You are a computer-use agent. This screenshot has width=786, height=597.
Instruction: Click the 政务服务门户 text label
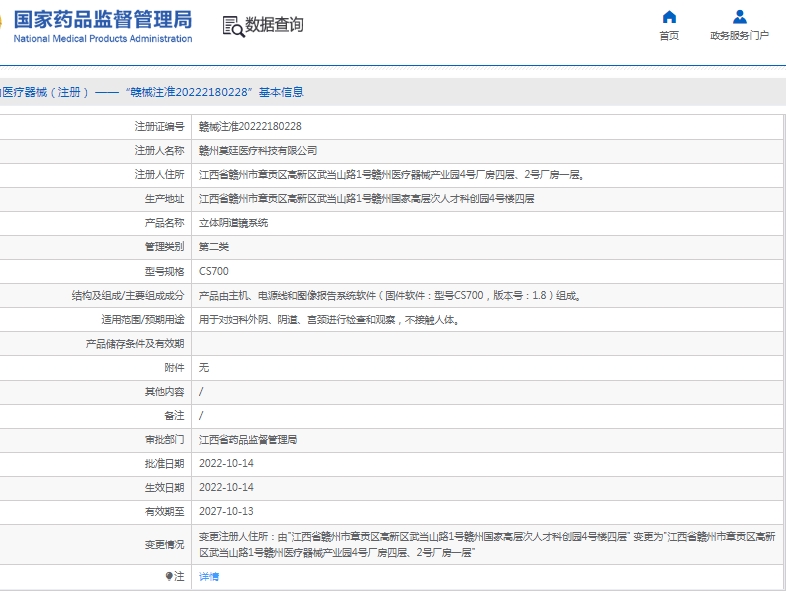pos(739,36)
